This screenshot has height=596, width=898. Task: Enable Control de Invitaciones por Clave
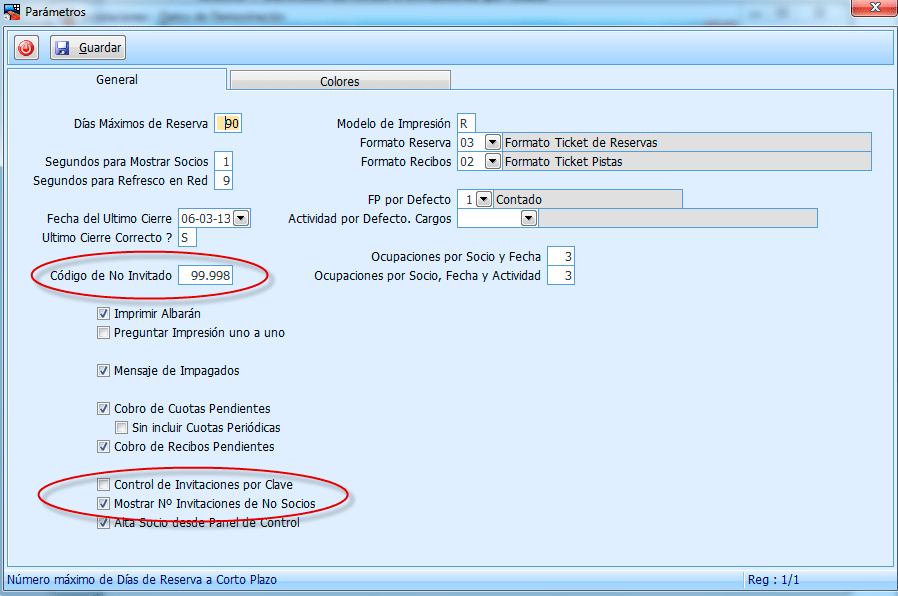pyautogui.click(x=103, y=485)
